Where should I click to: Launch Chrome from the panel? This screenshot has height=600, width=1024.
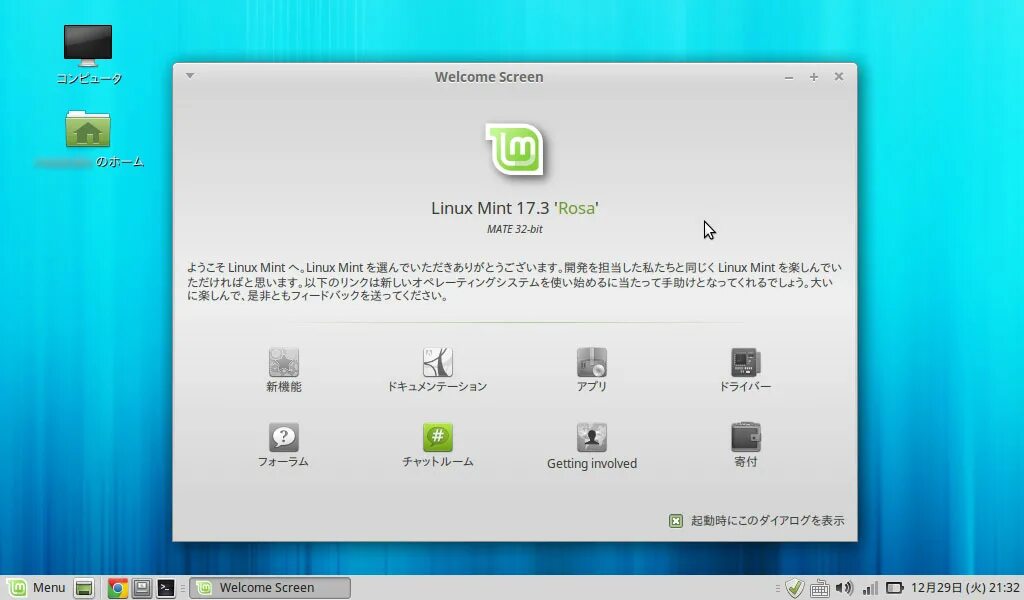(x=118, y=588)
